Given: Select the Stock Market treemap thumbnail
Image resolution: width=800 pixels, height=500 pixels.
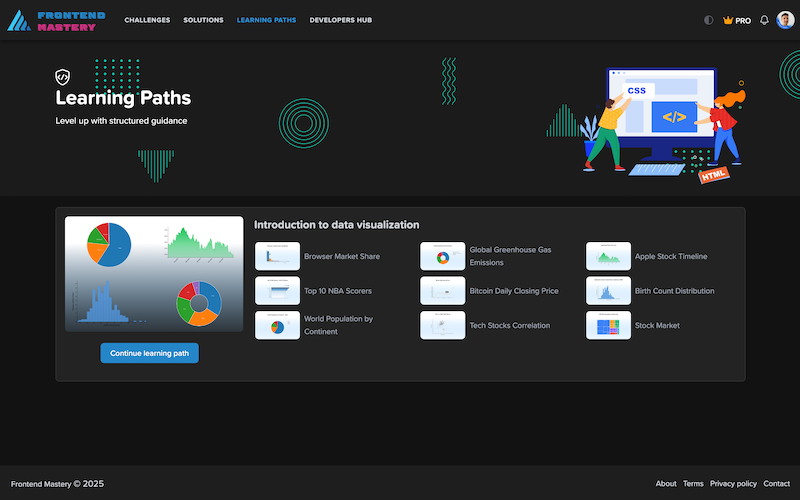Looking at the screenshot, I should click(608, 325).
